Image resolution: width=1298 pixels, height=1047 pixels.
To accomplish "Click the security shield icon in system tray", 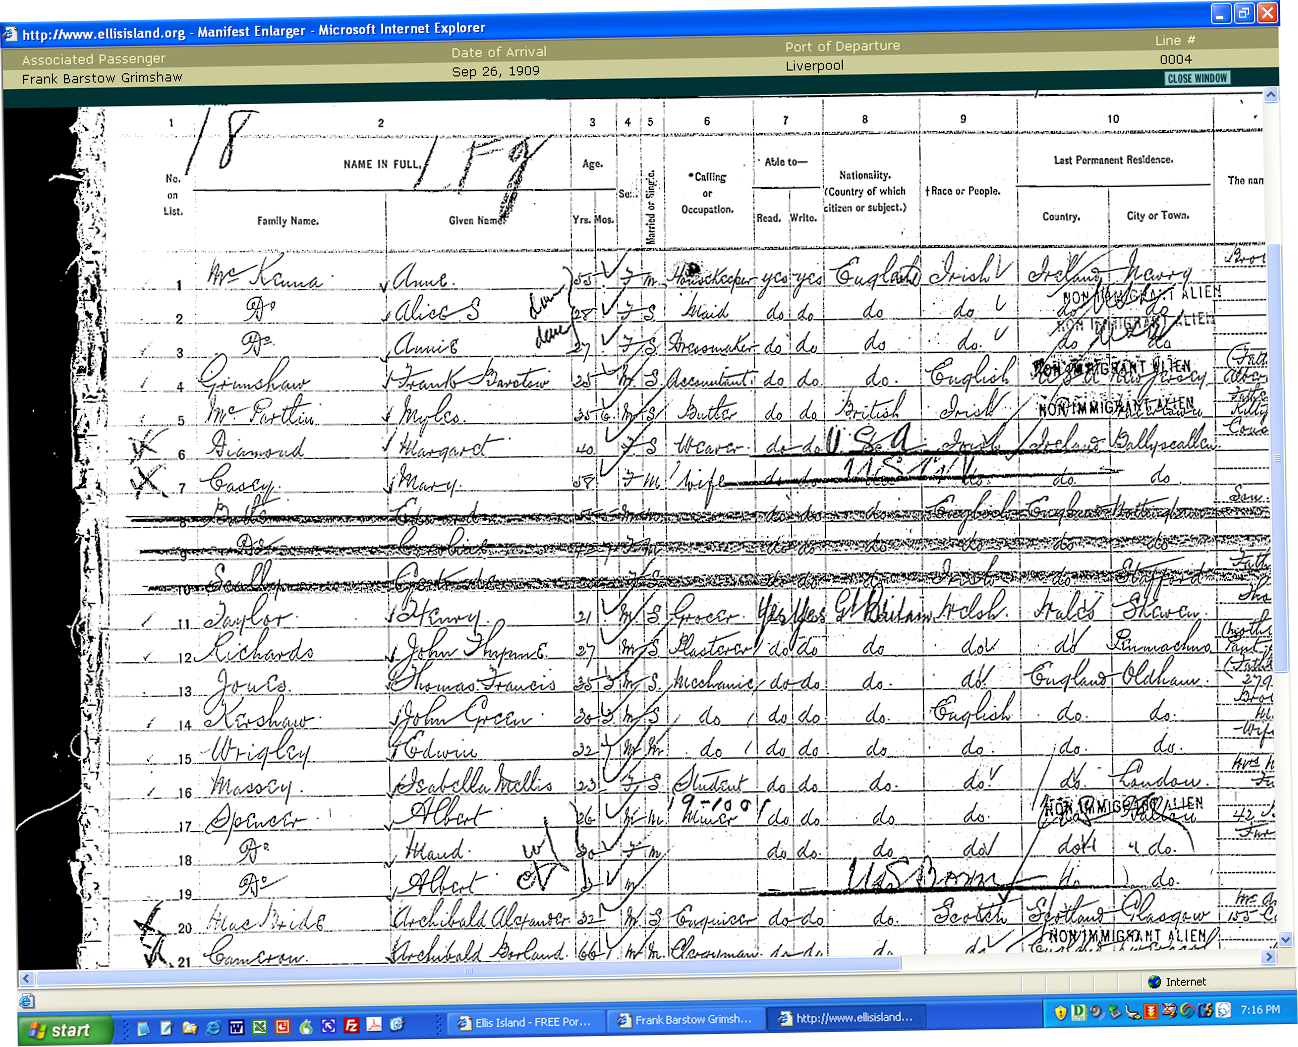I will coord(1060,1012).
